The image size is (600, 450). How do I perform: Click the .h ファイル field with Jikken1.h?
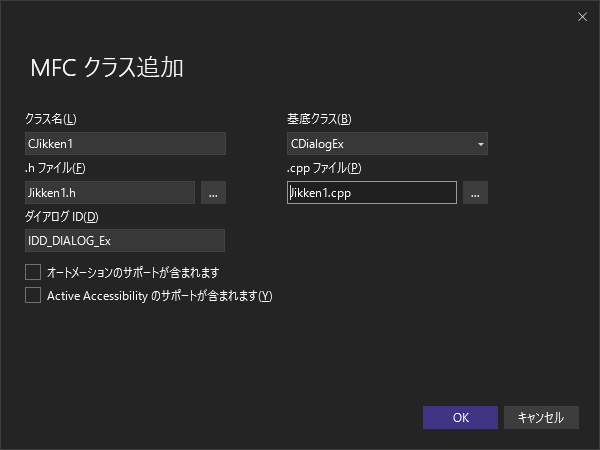[x=110, y=193]
